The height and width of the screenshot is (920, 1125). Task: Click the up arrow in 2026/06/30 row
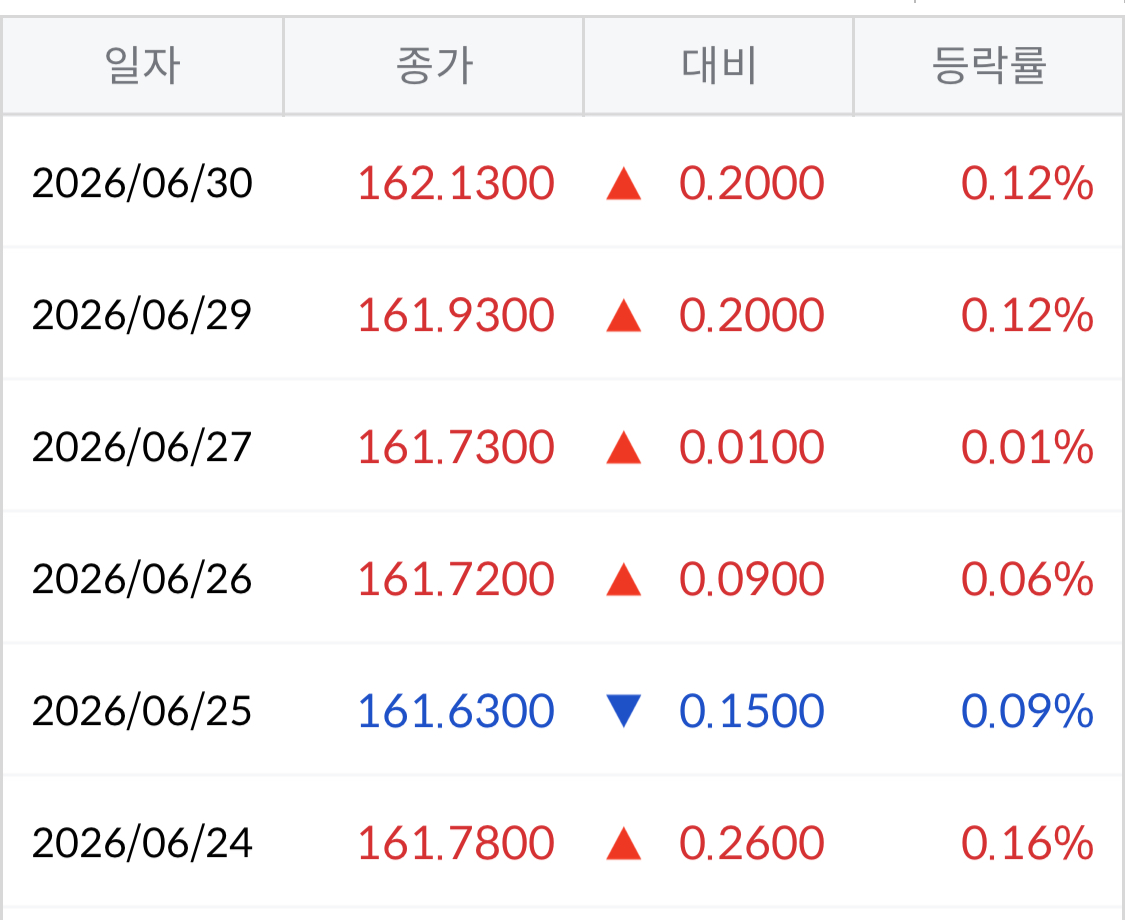(x=623, y=183)
